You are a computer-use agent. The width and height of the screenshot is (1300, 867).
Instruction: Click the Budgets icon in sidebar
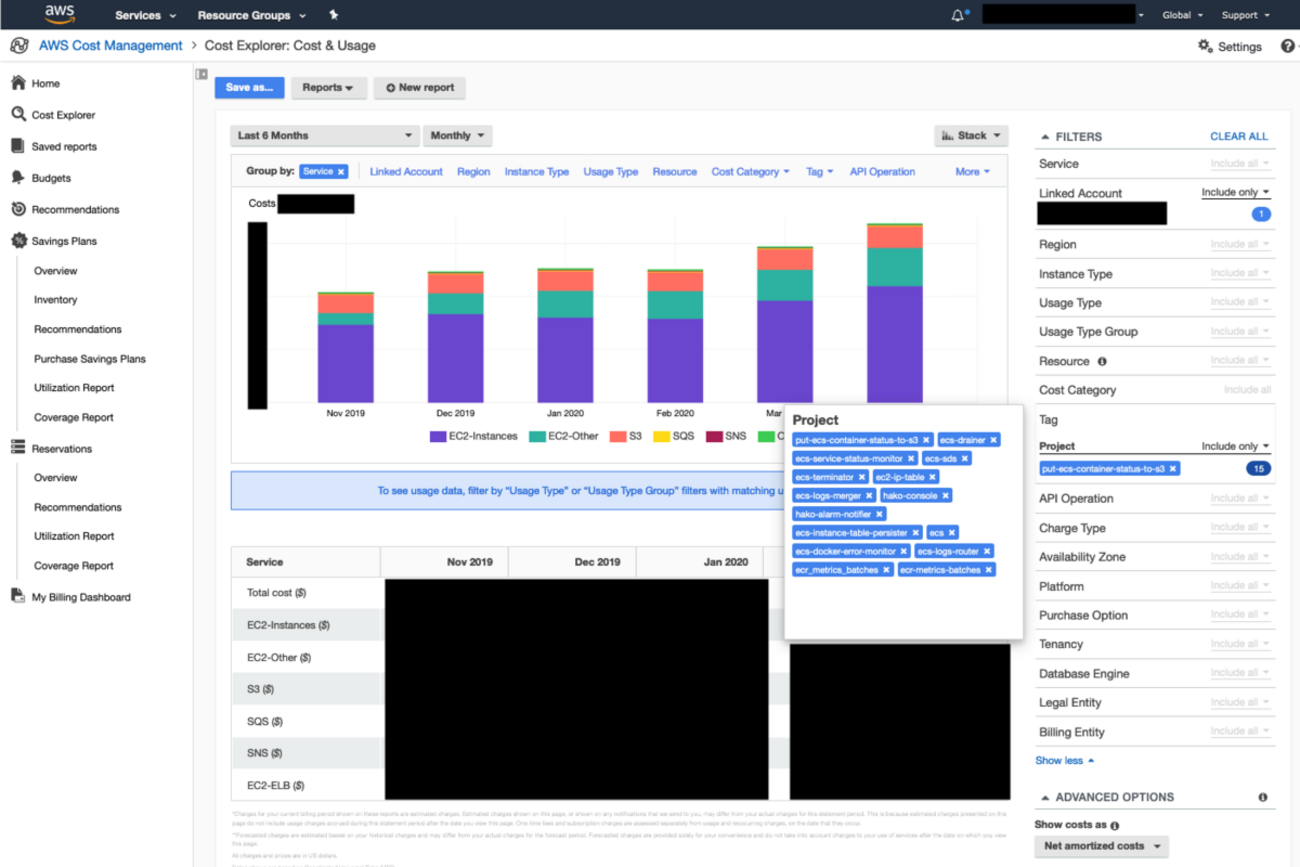tap(18, 177)
